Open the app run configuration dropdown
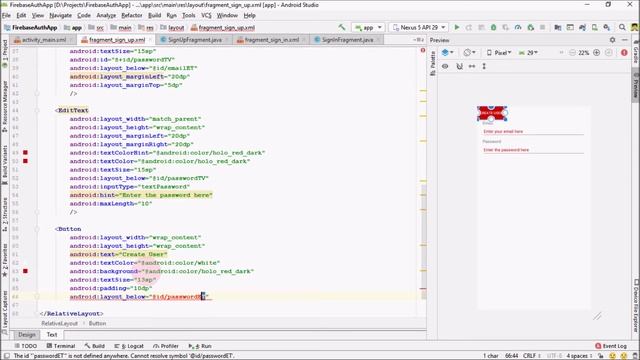Viewport: 640px width, 360px height. pyautogui.click(x=368, y=27)
